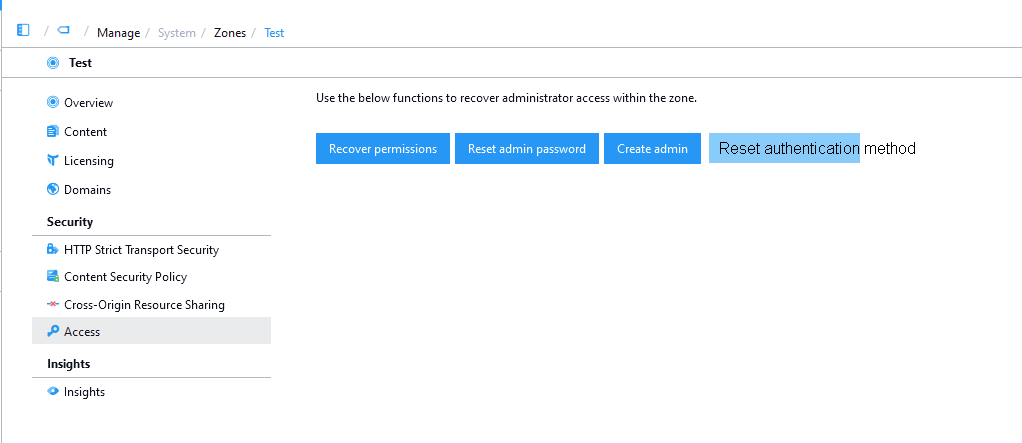Screen dimensions: 1022x443
Task: Click the Cross-Origin Resource Sharing icon
Action: point(53,304)
